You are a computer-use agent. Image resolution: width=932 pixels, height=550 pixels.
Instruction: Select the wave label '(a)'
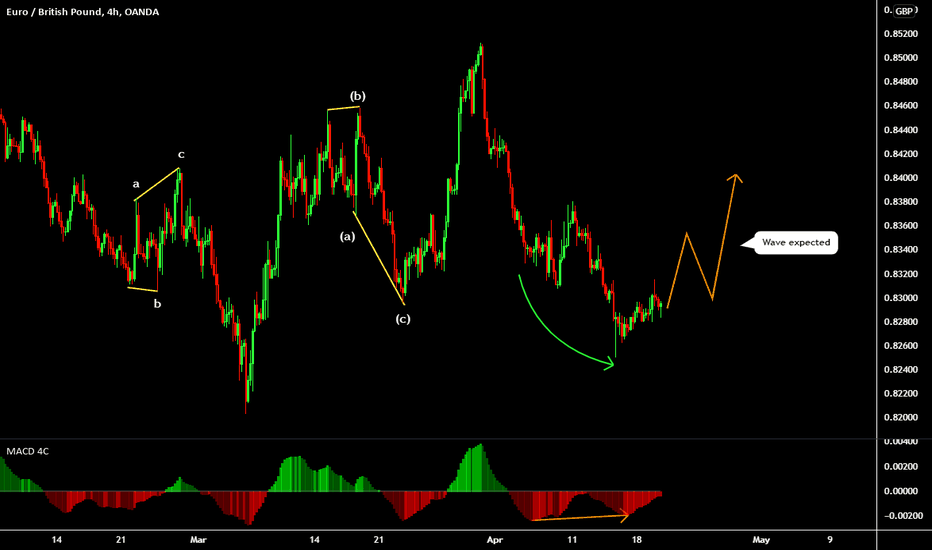click(347, 236)
